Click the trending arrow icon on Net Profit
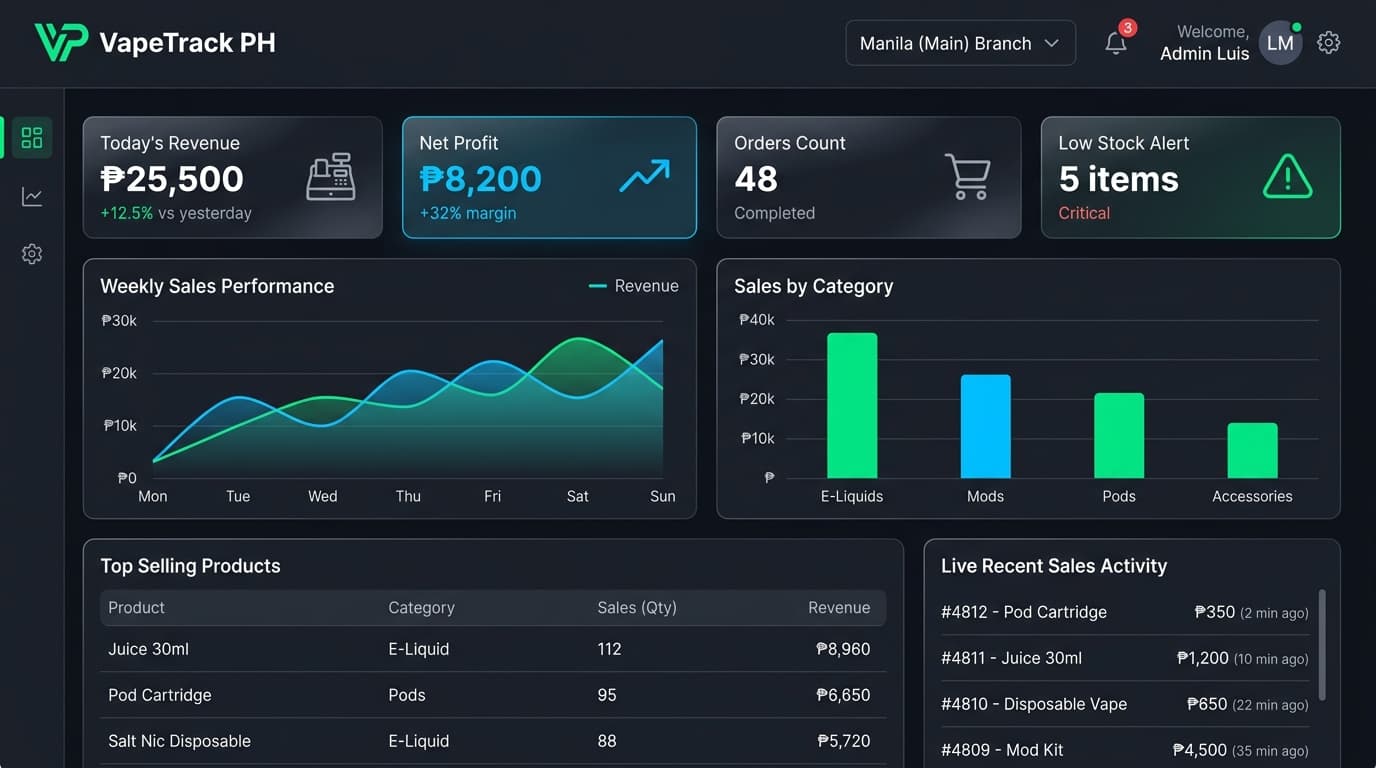The width and height of the screenshot is (1376, 768). 644,177
